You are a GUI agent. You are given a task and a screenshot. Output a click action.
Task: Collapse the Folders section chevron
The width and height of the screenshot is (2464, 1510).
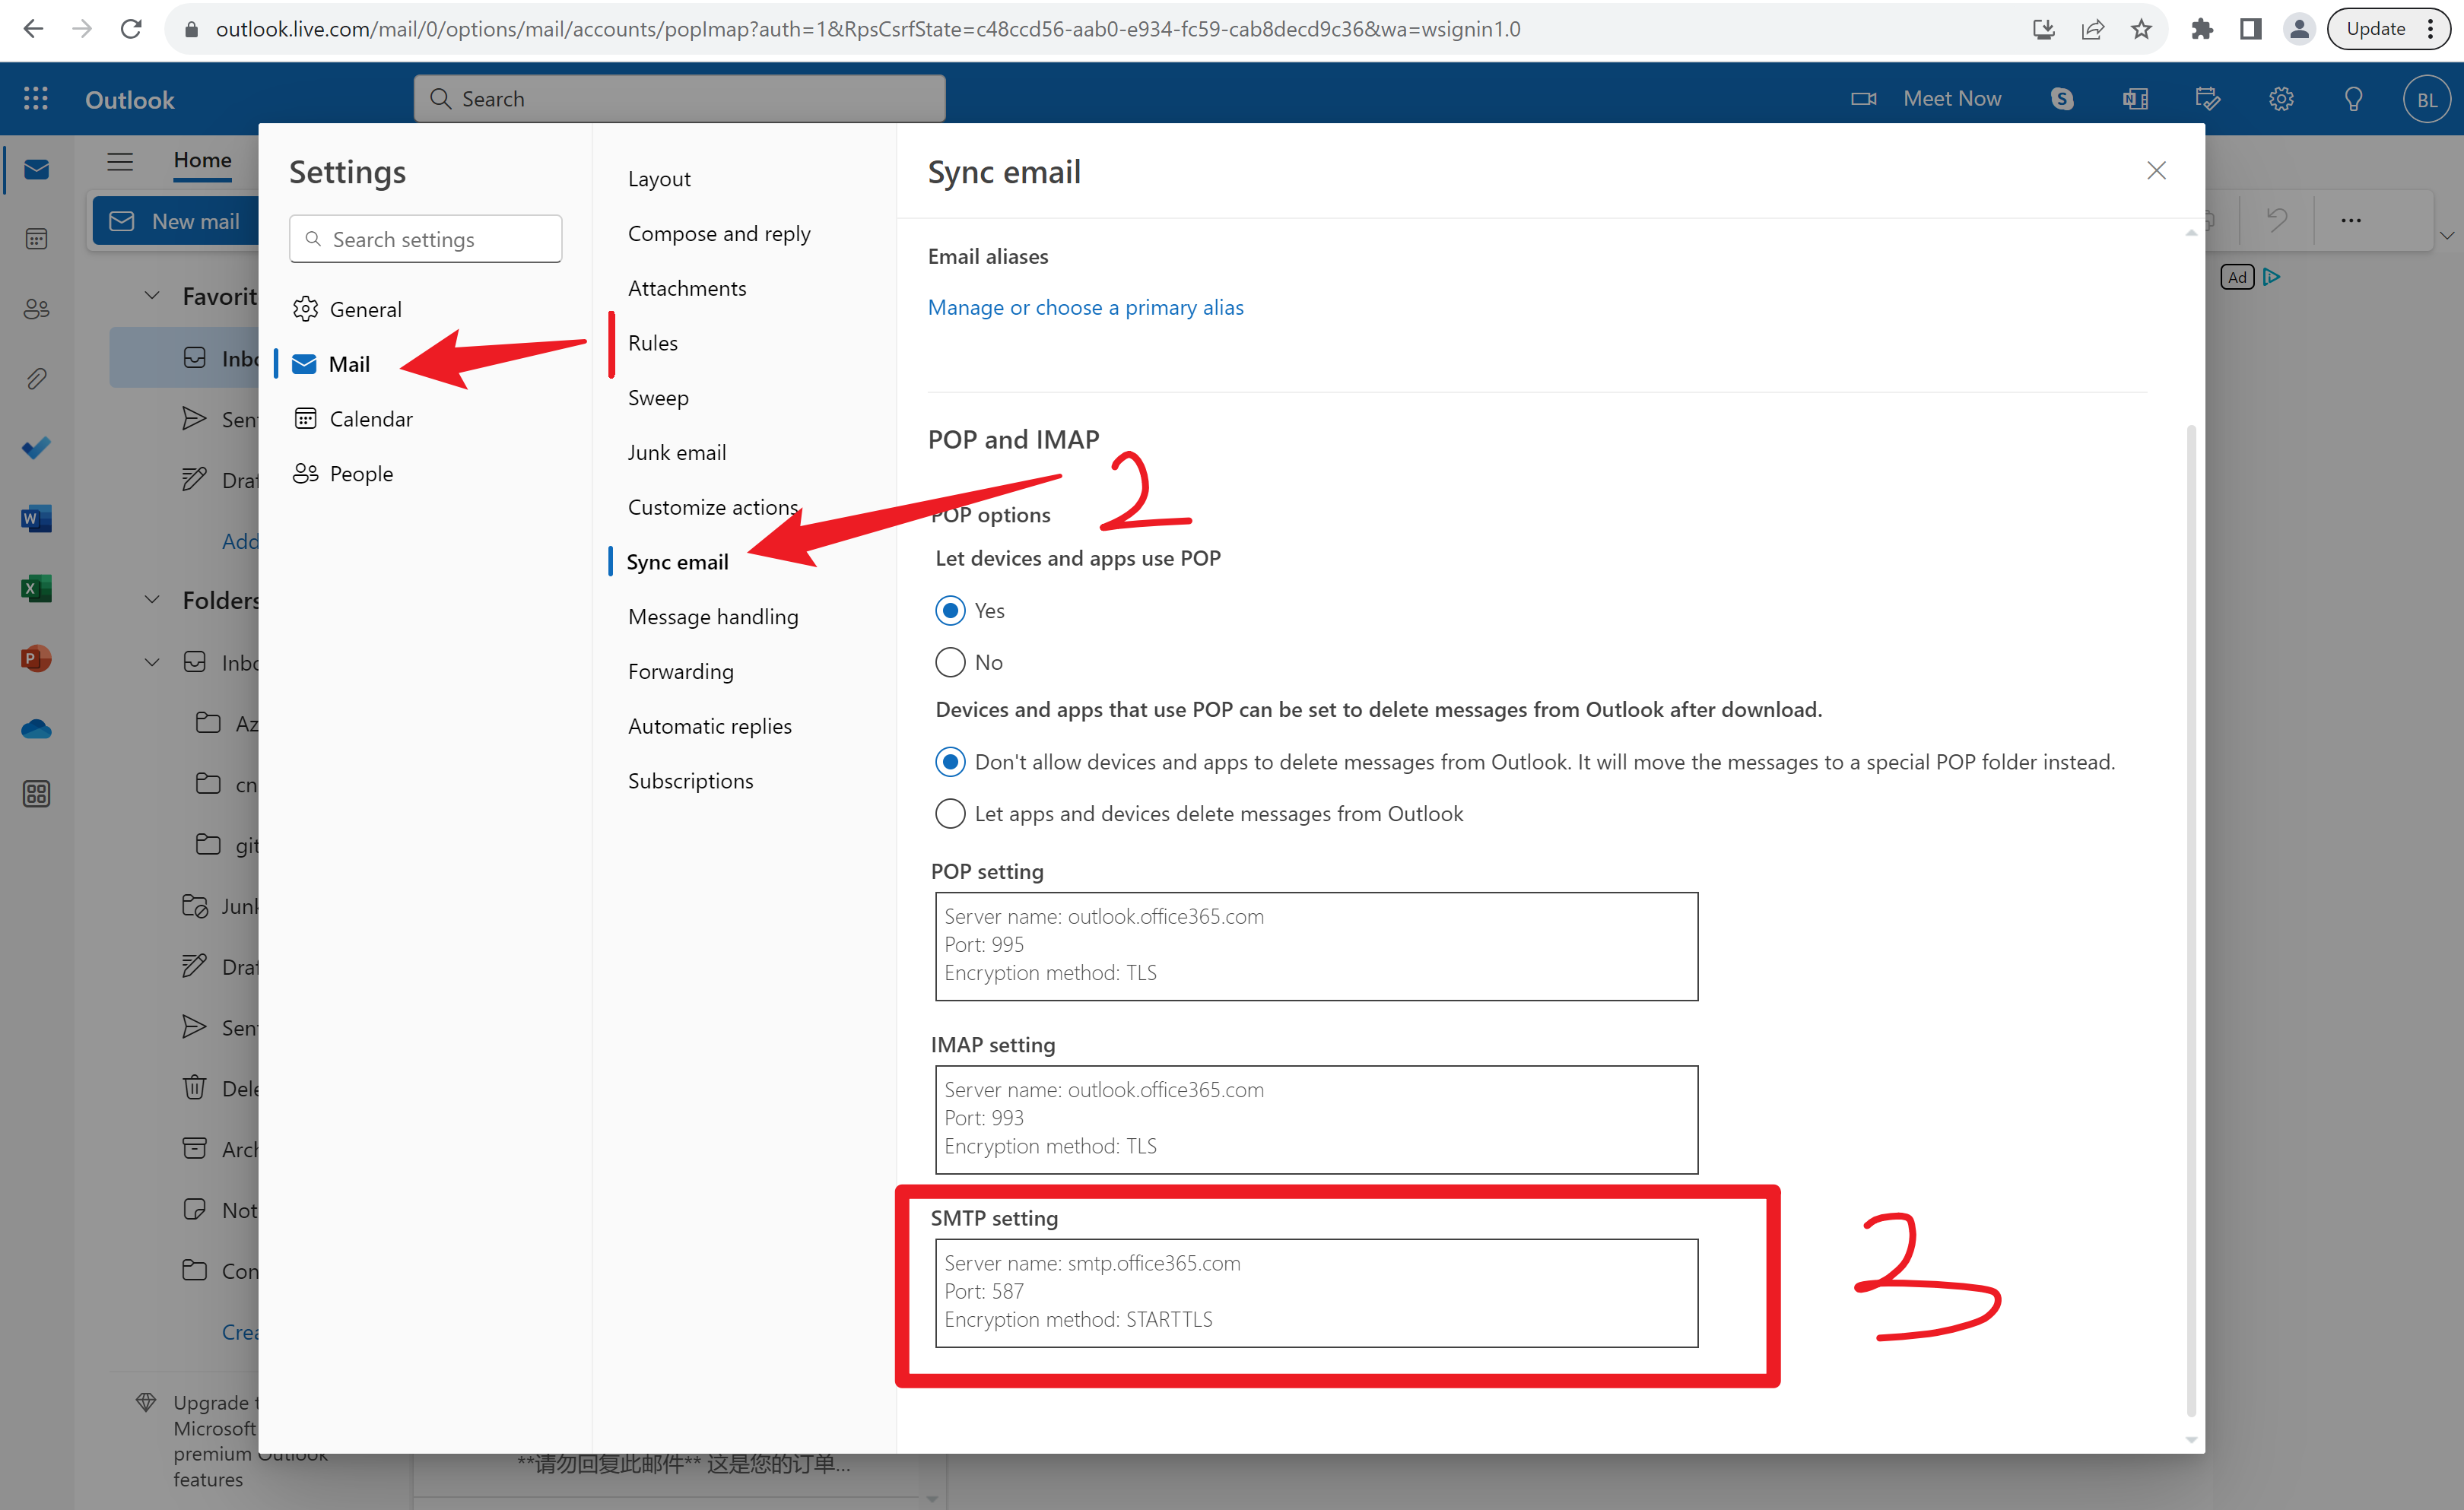pyautogui.click(x=152, y=600)
